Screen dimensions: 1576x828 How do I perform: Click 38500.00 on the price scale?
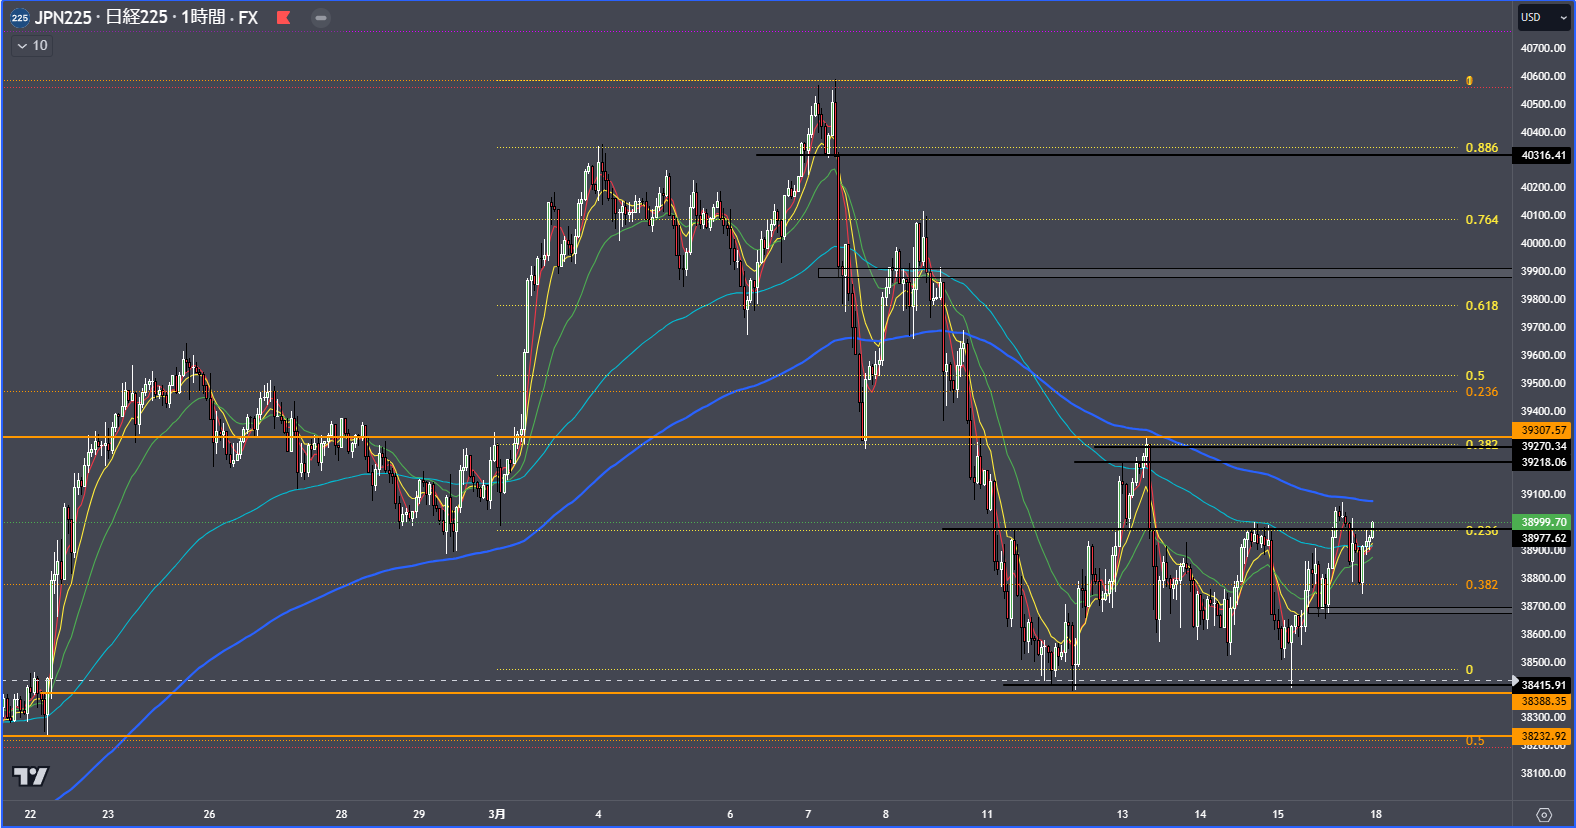(x=1543, y=662)
